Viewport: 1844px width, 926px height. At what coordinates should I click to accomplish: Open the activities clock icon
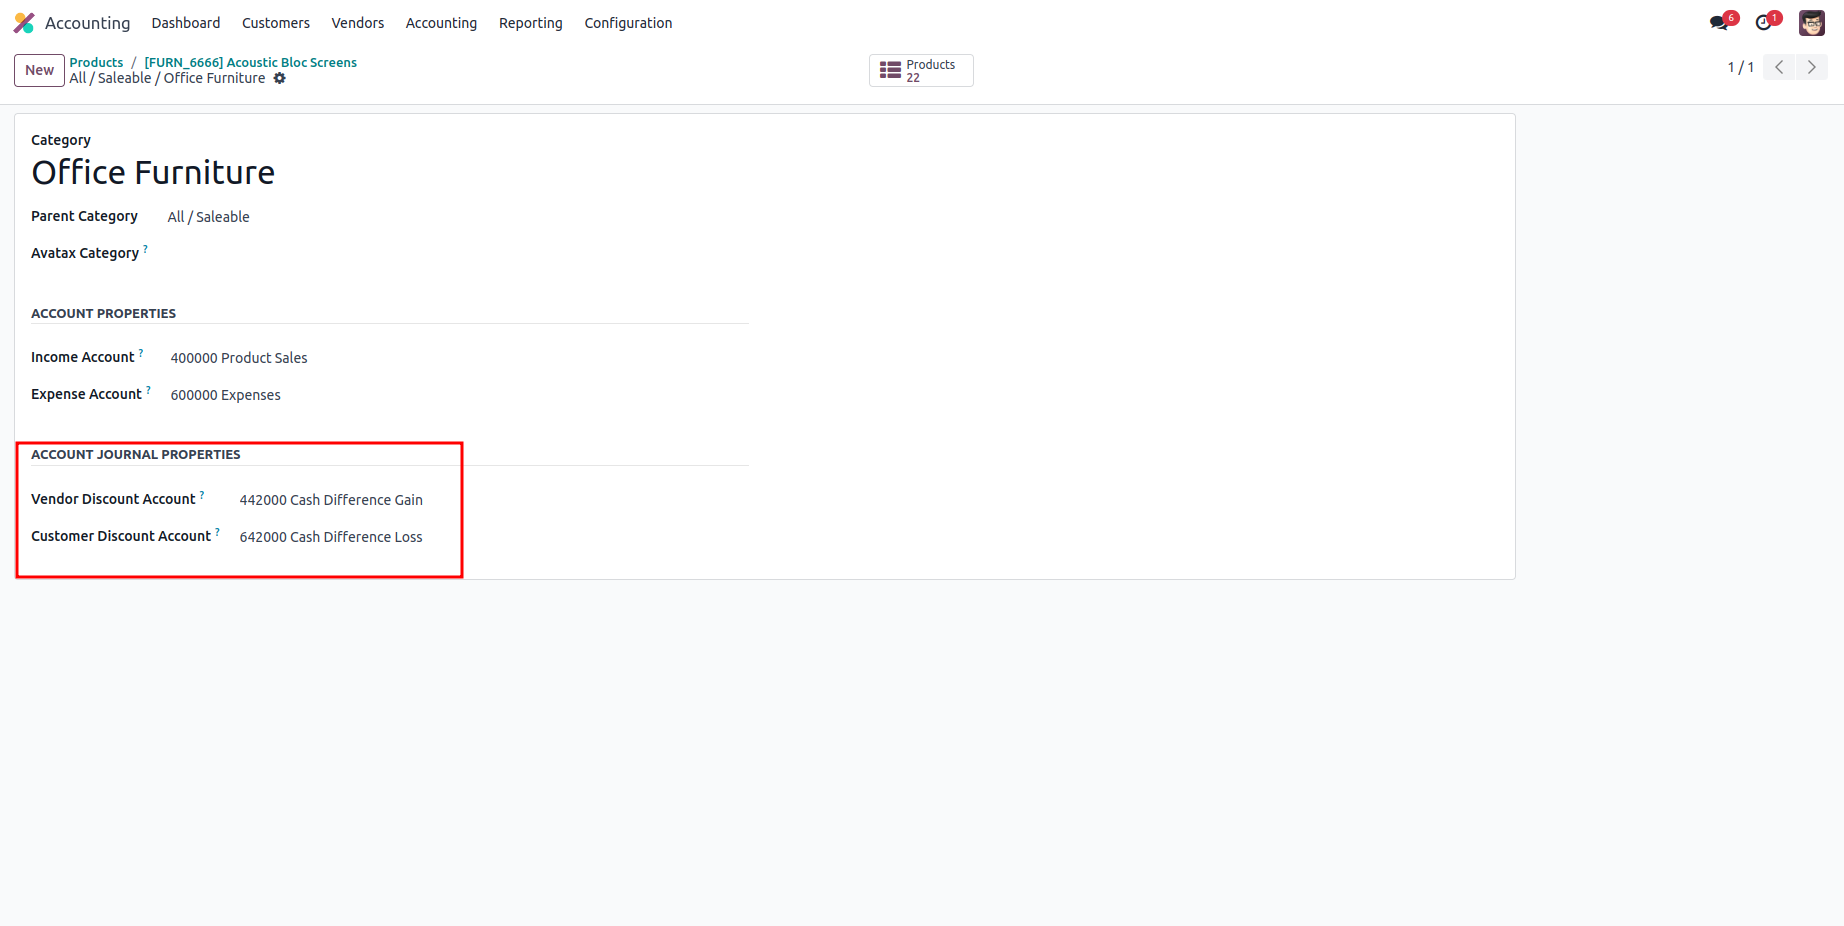[x=1766, y=22]
